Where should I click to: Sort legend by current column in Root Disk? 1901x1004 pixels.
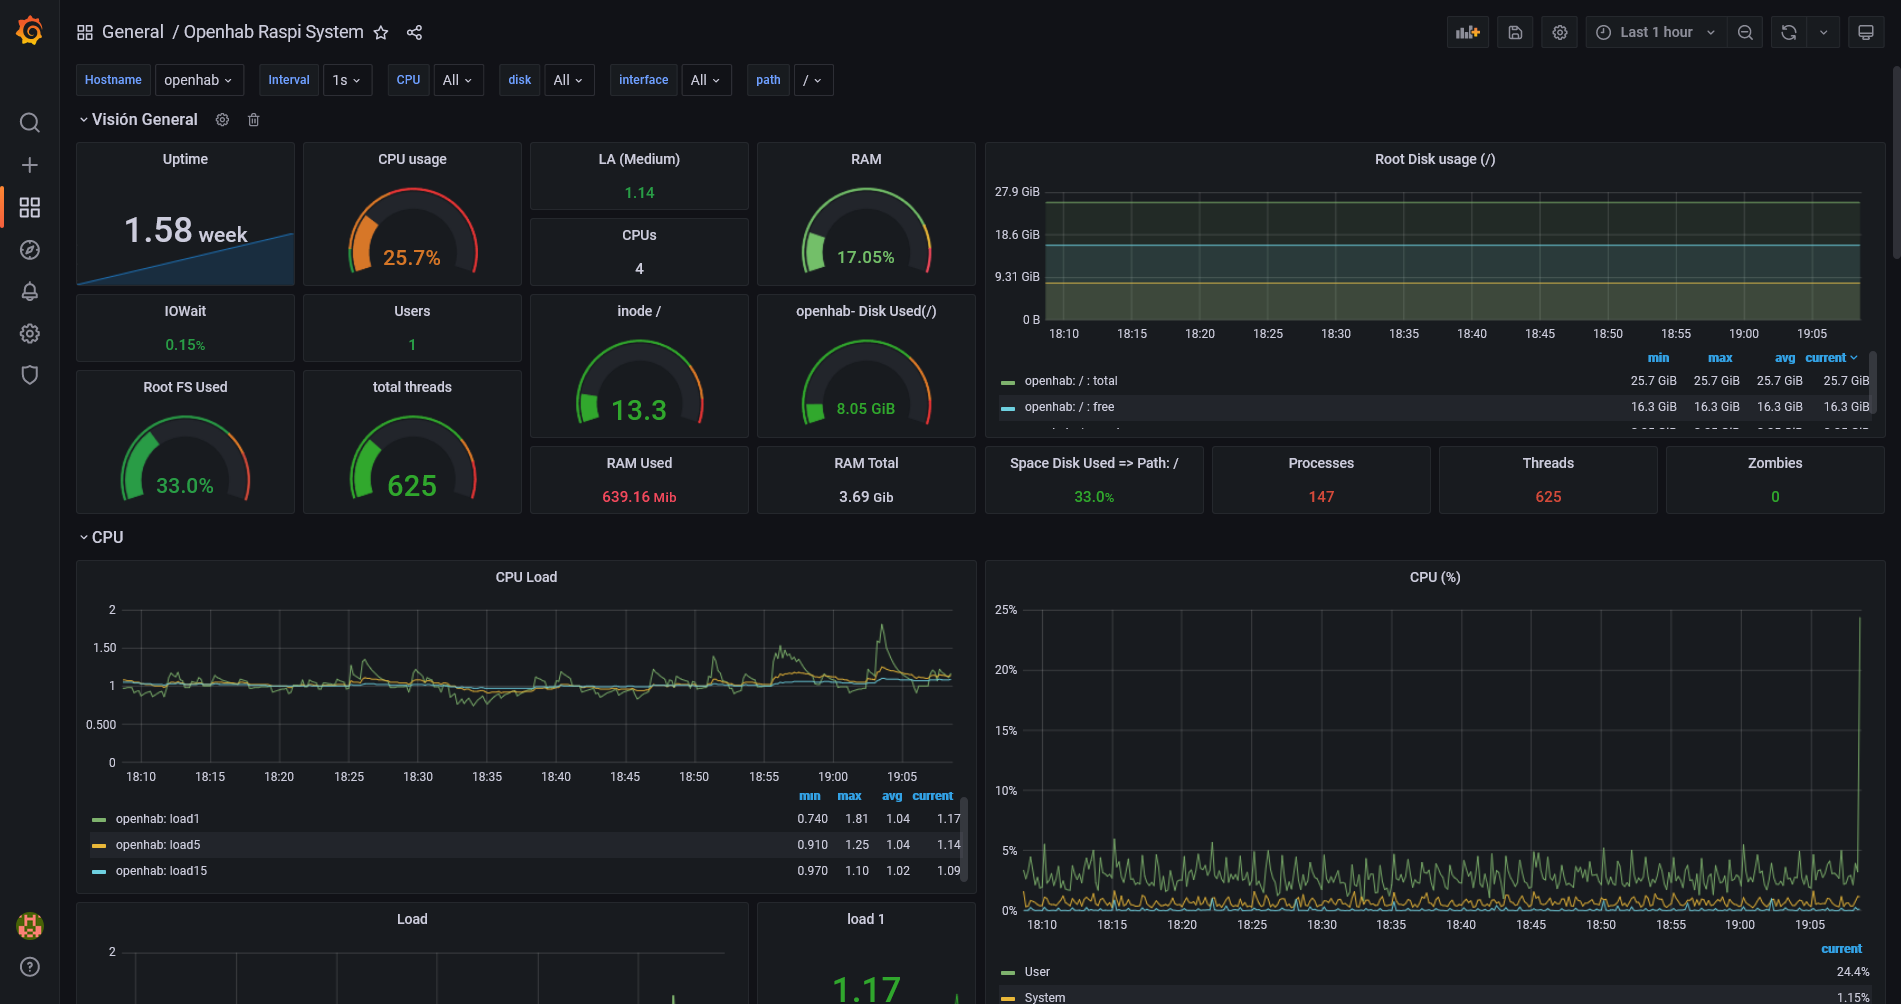click(1826, 358)
